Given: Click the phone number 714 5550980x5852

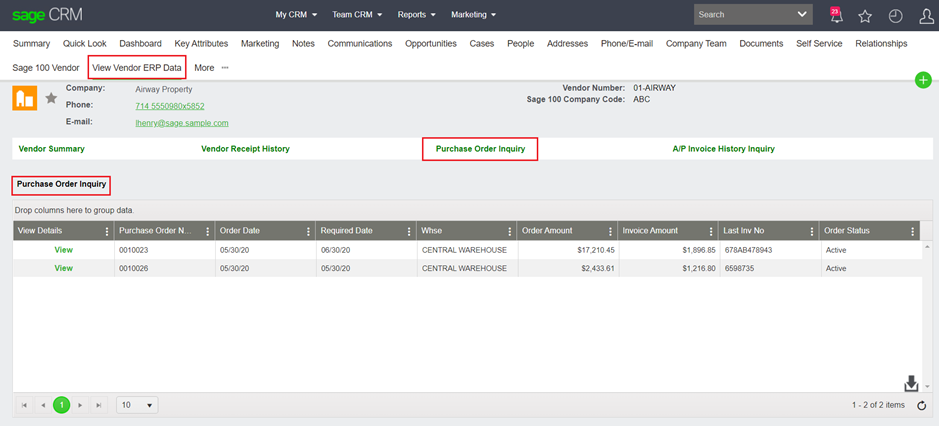Looking at the screenshot, I should 170,106.
